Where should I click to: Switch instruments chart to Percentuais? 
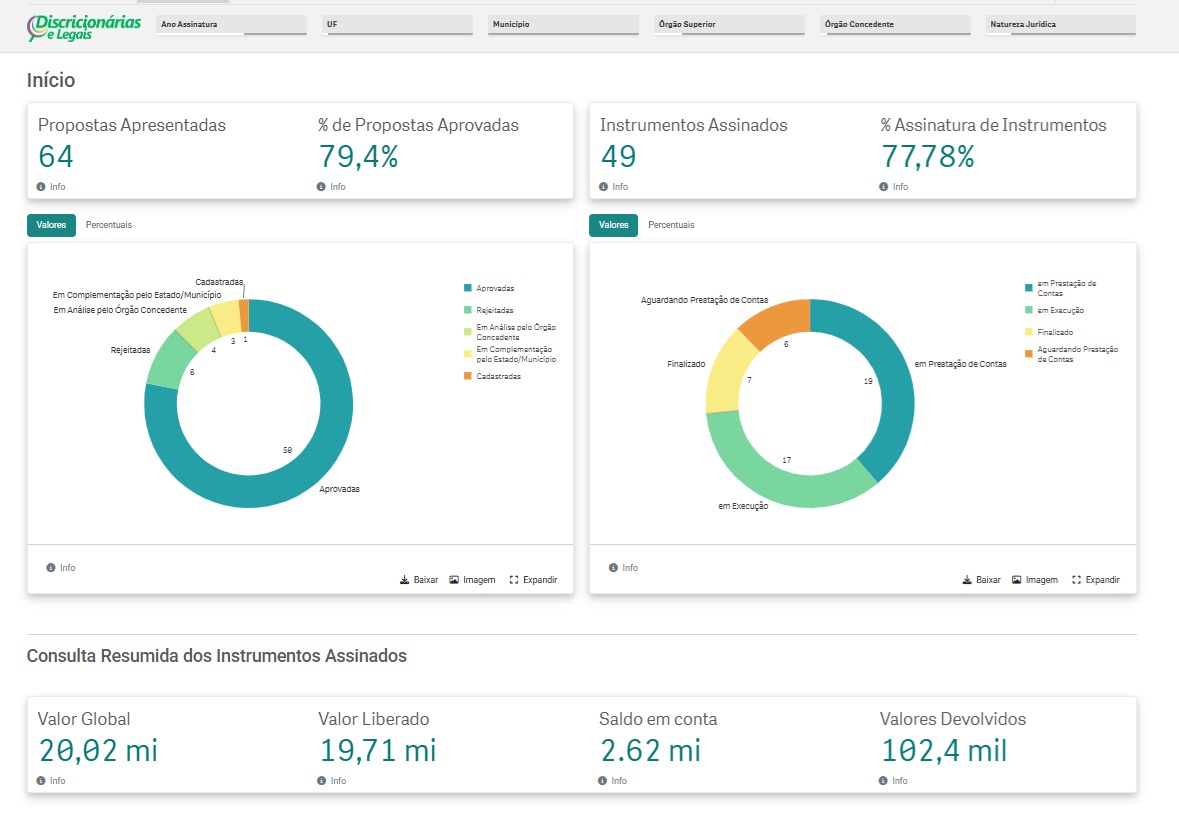(x=671, y=225)
